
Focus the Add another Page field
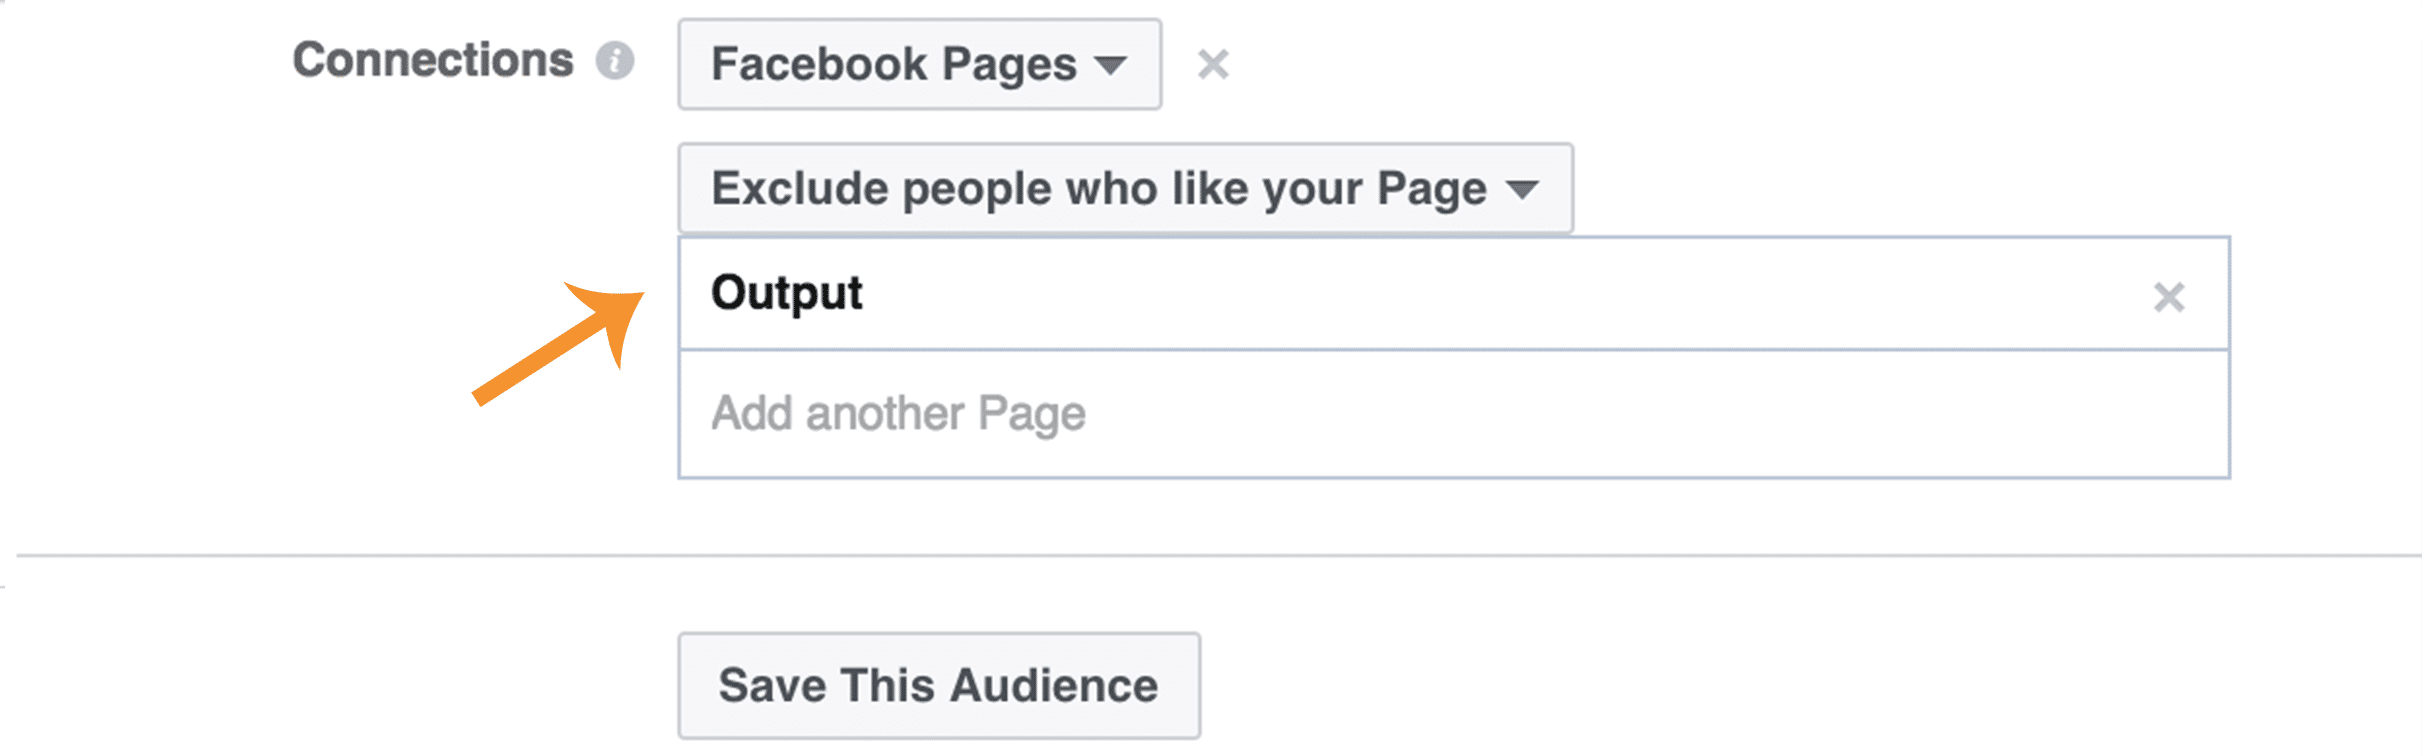1454,414
